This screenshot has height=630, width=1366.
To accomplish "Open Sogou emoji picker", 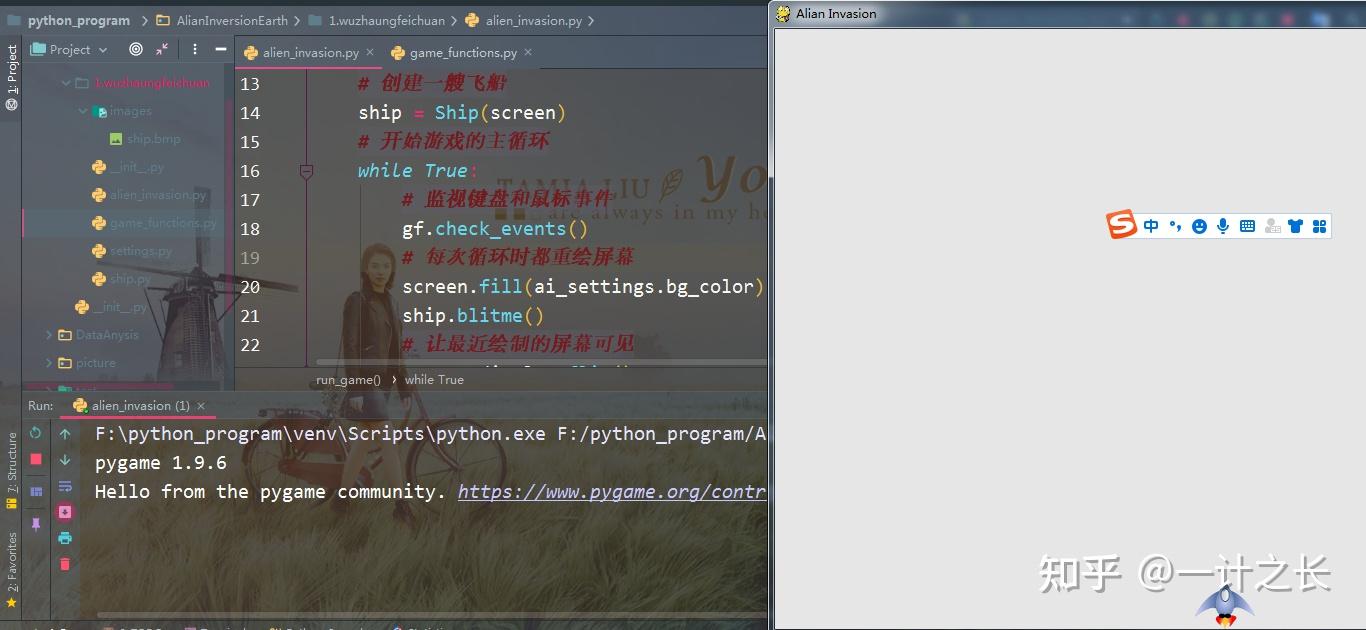I will coord(1199,225).
